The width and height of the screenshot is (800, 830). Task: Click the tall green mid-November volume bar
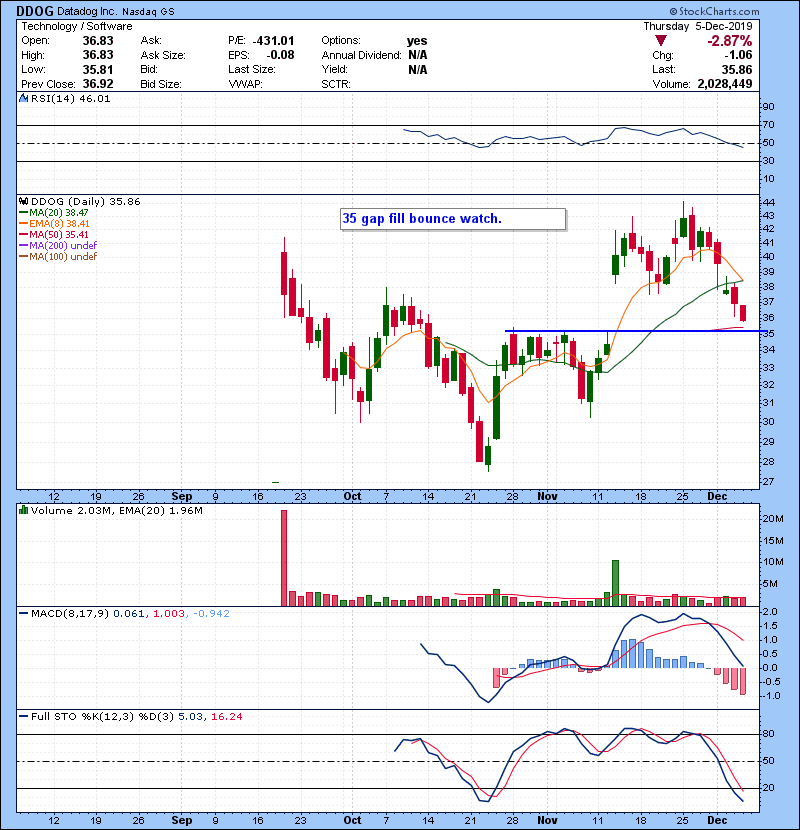click(x=615, y=583)
